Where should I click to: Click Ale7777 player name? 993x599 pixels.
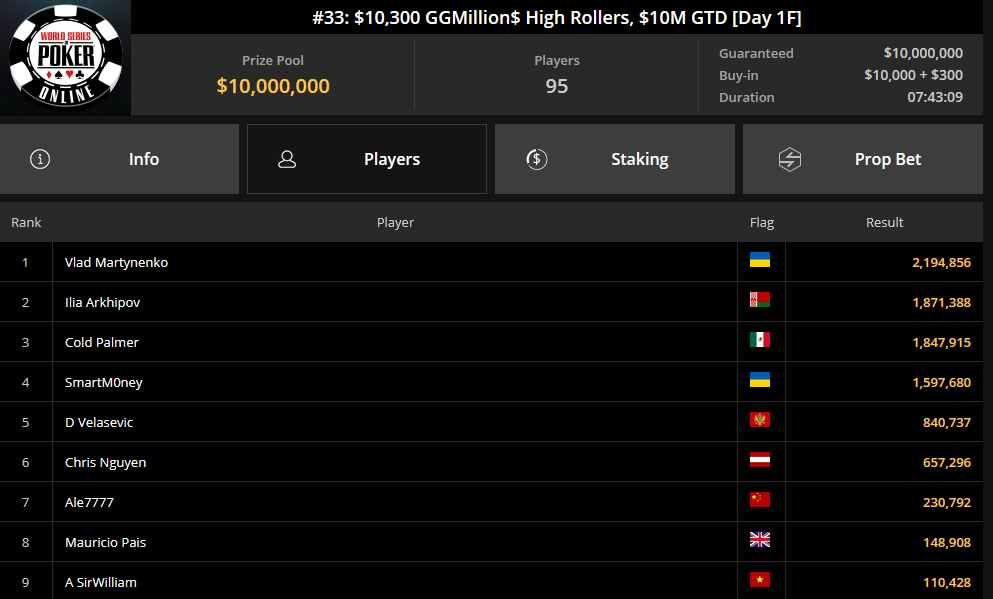(x=89, y=502)
